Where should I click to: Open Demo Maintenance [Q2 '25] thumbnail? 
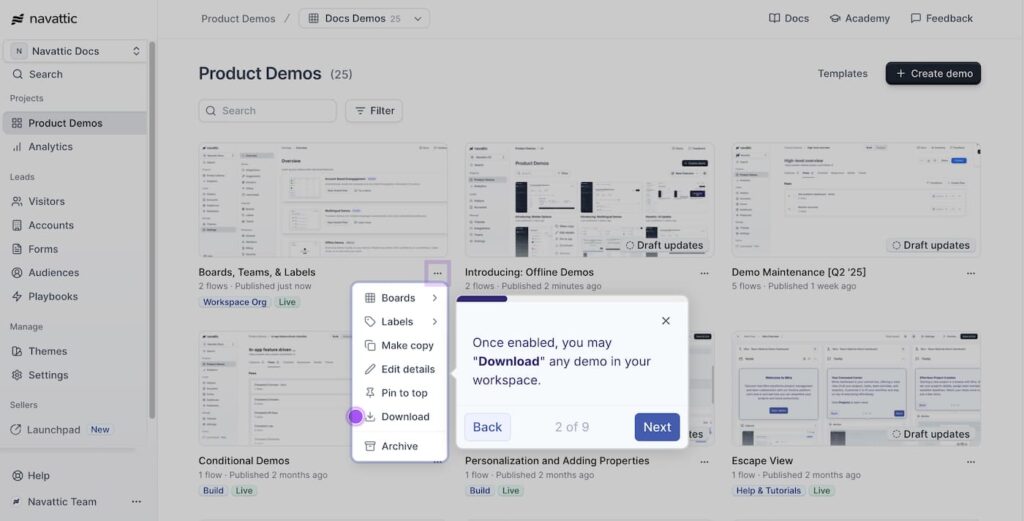pyautogui.click(x=856, y=200)
